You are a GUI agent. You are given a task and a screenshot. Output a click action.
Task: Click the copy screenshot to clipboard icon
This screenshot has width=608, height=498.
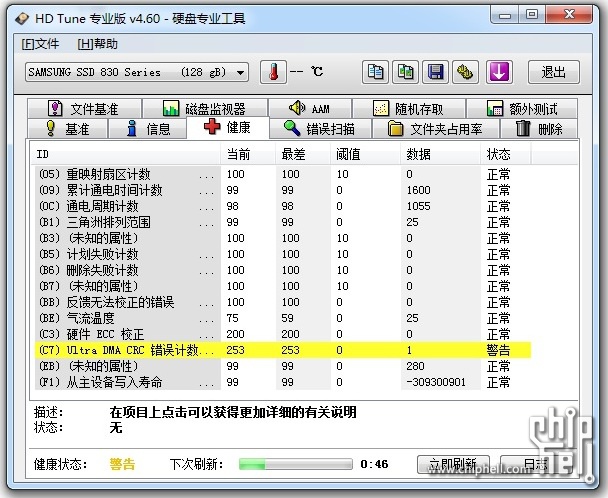(405, 72)
